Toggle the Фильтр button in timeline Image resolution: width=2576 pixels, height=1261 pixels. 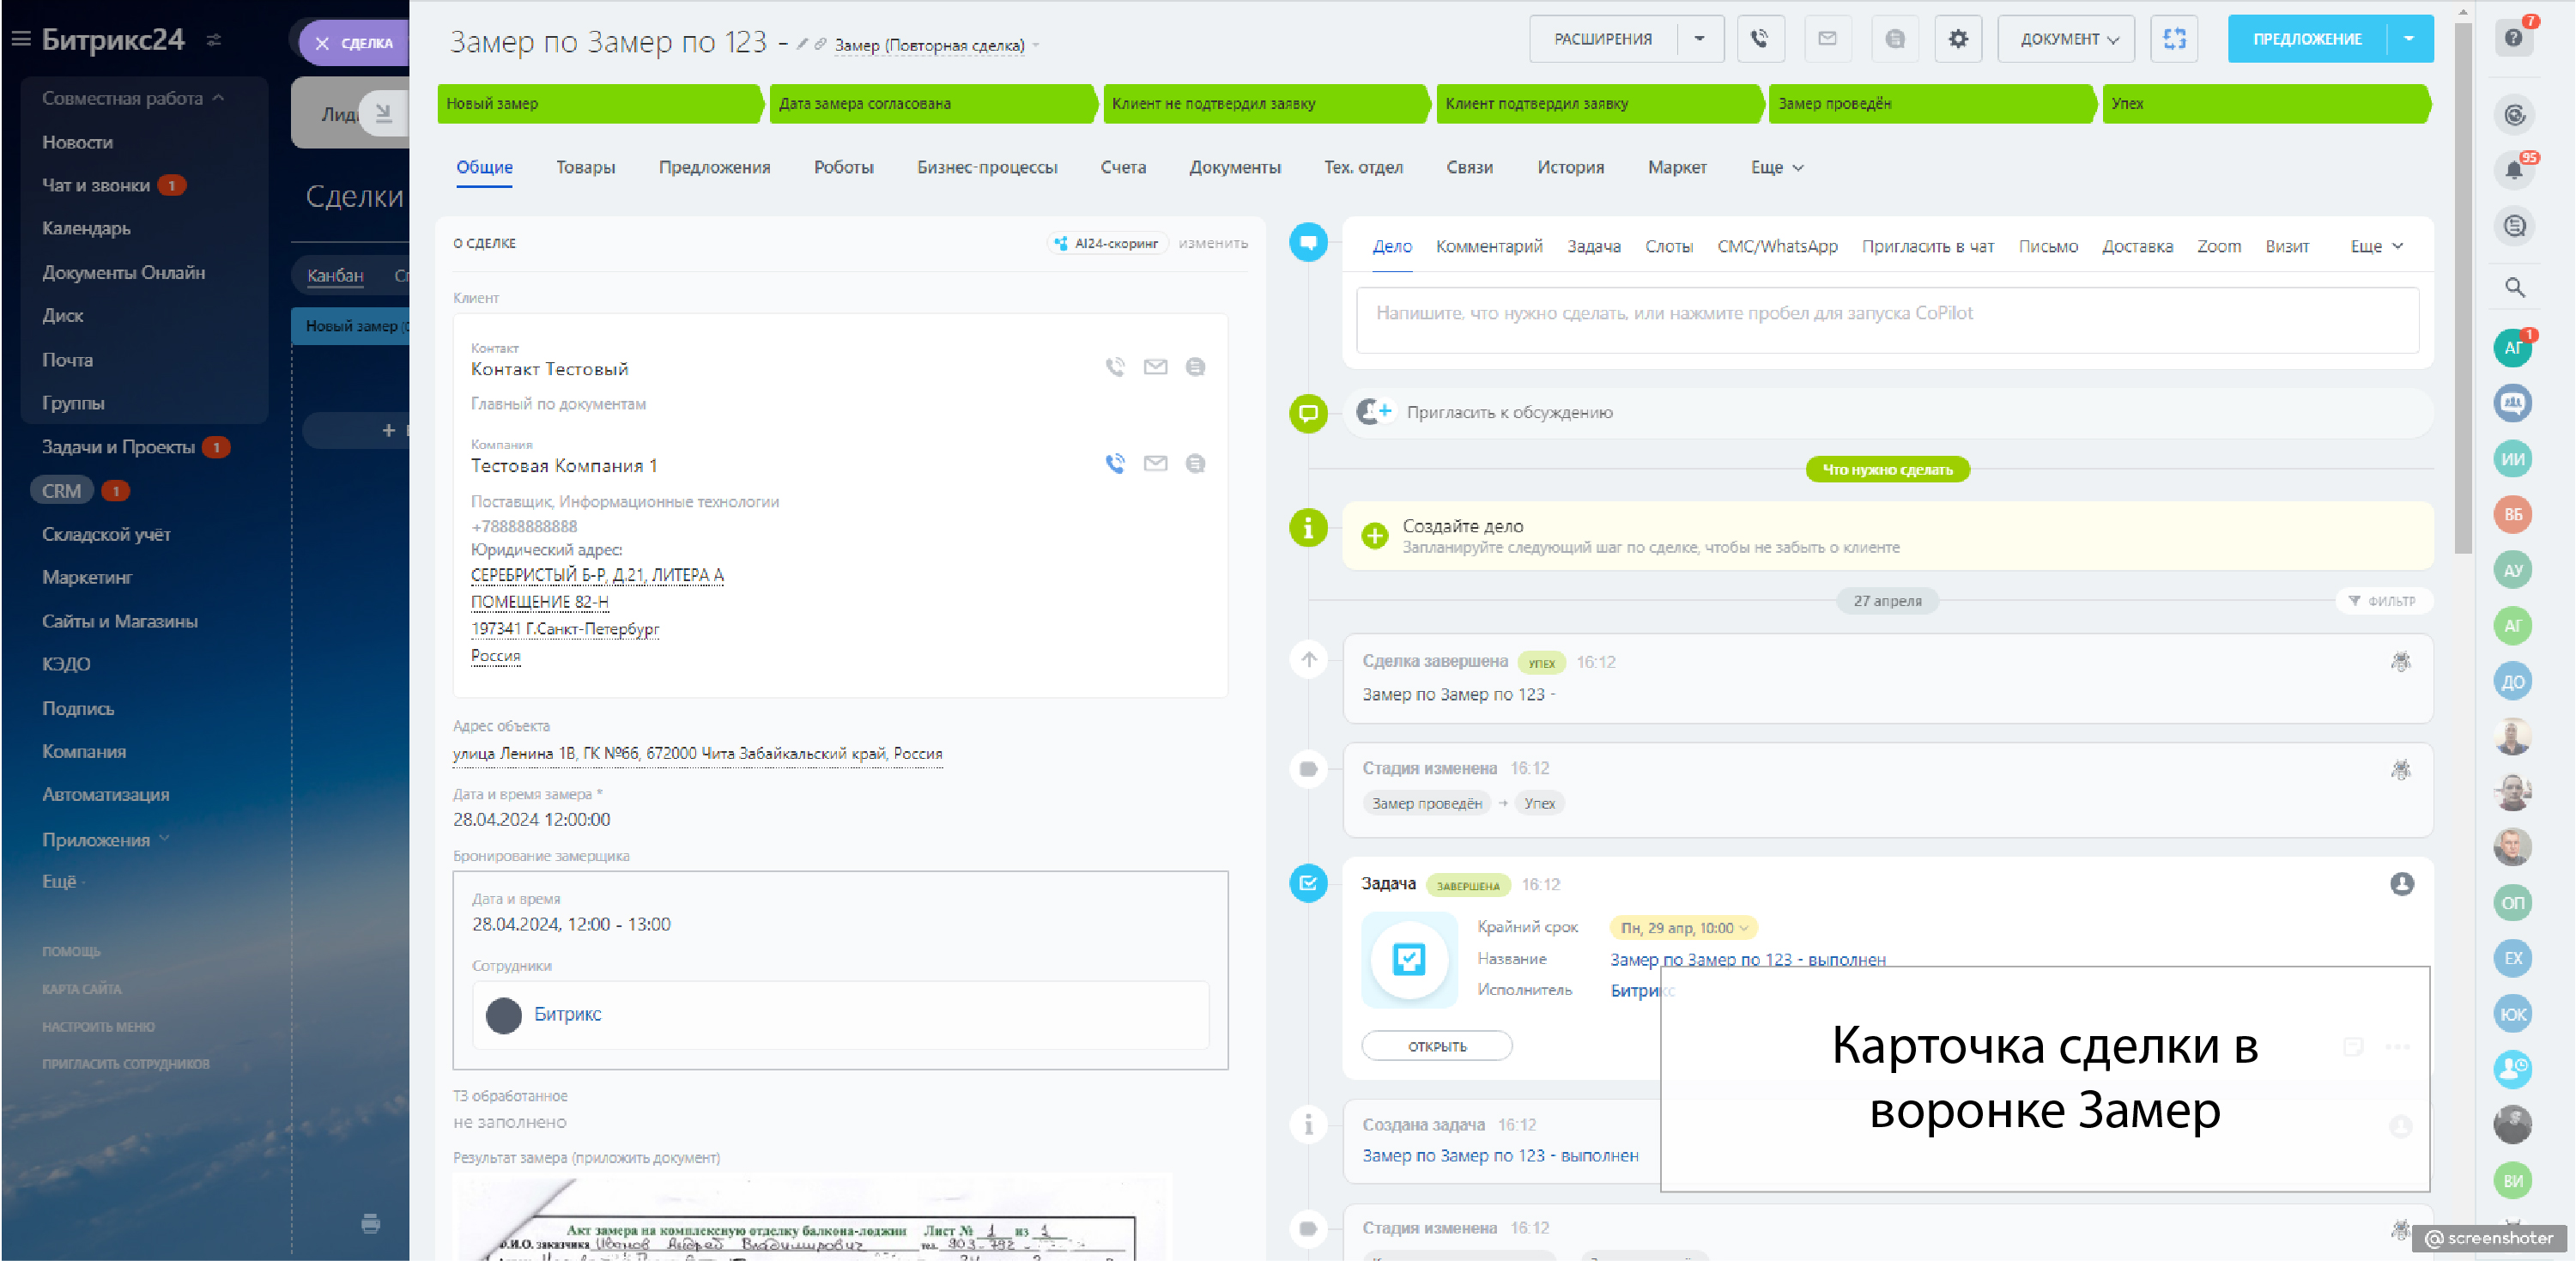(2383, 601)
